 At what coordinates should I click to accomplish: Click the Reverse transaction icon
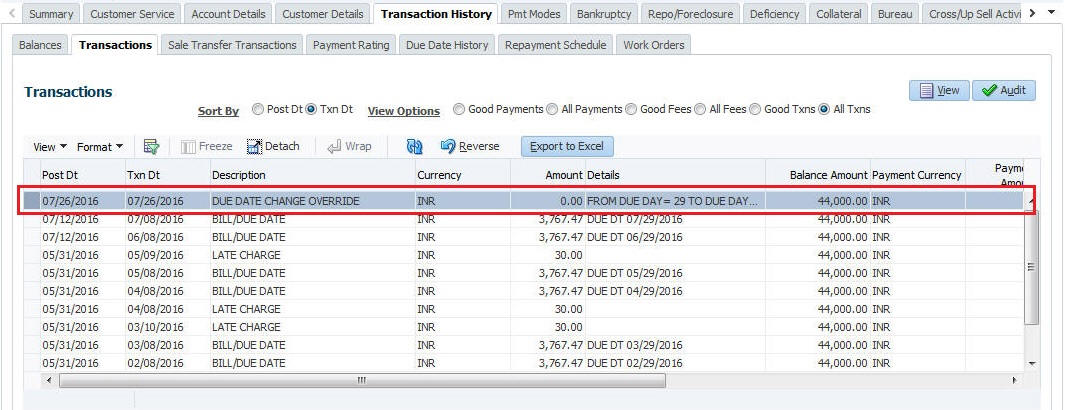[448, 146]
